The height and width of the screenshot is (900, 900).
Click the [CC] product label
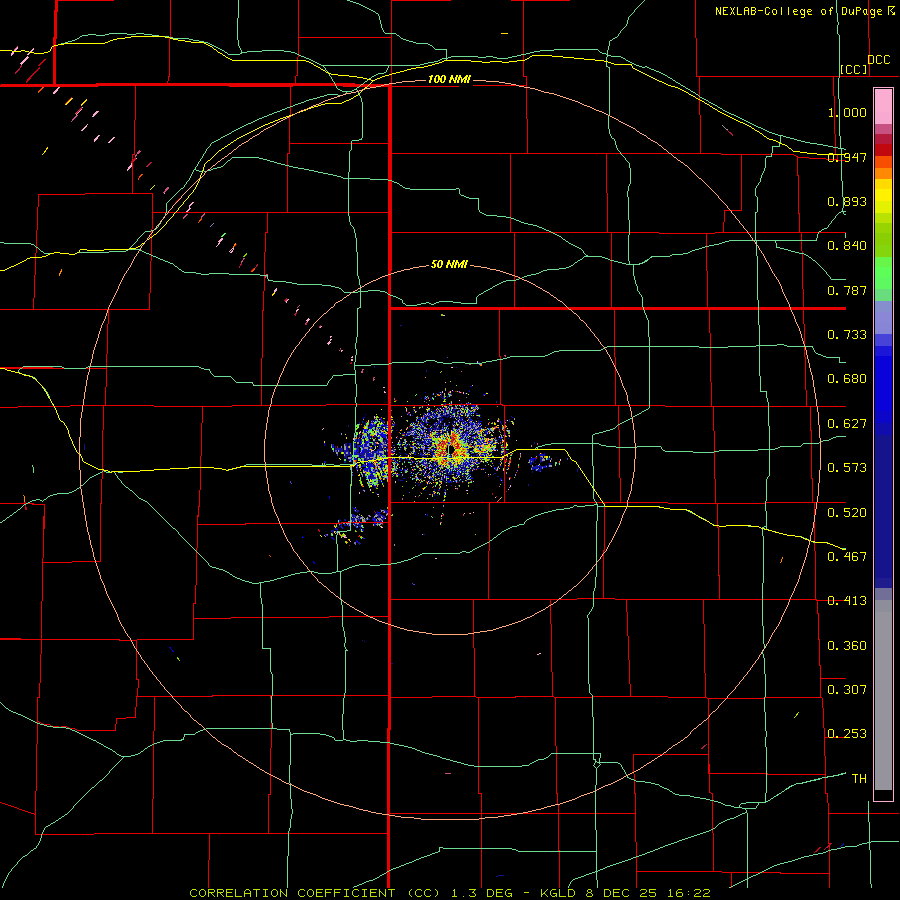click(854, 69)
